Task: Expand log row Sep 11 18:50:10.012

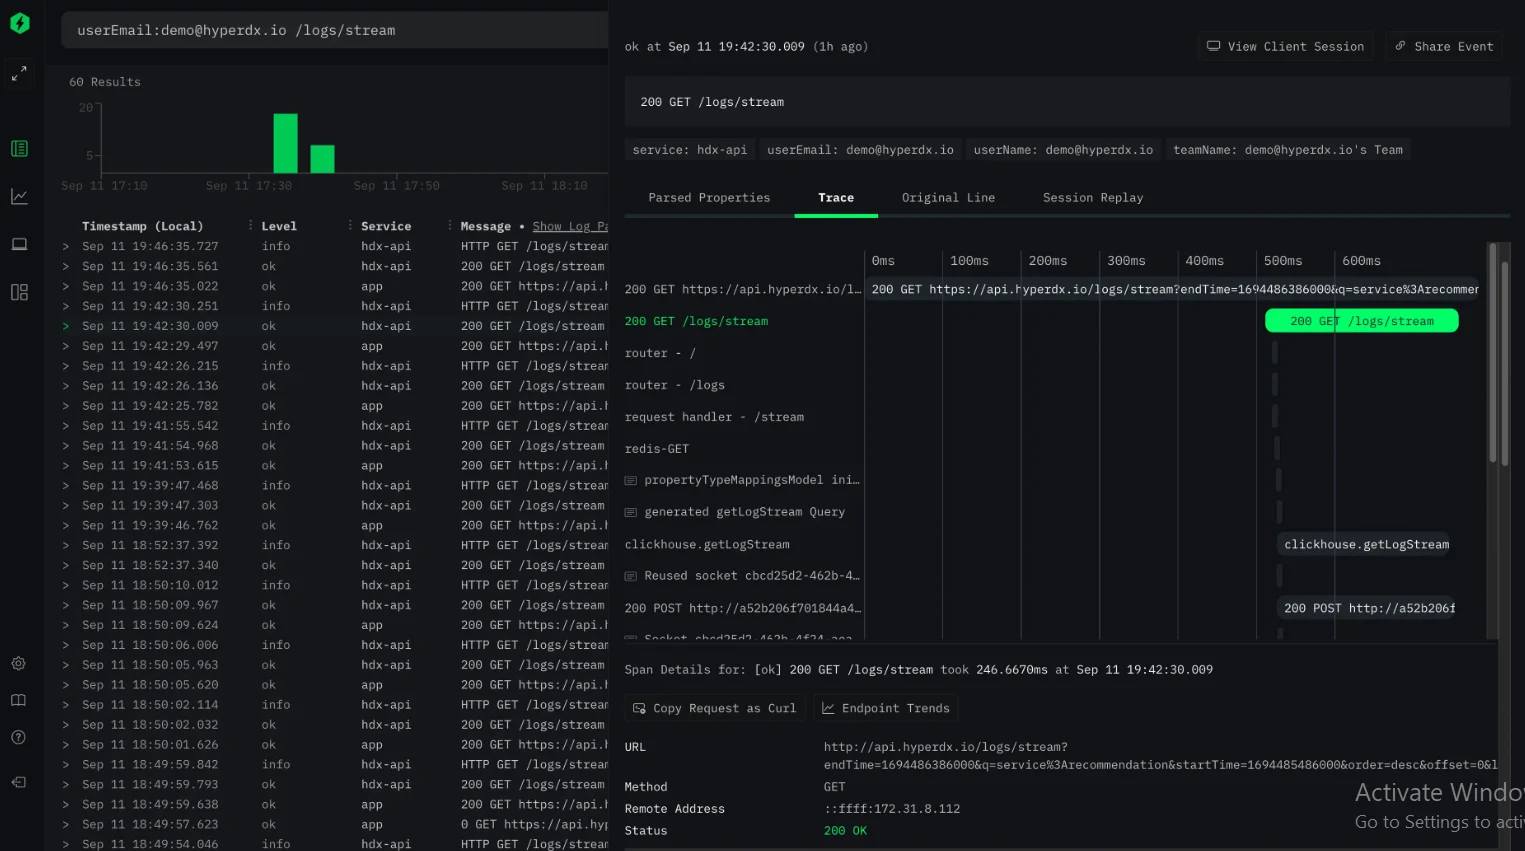Action: 66,585
